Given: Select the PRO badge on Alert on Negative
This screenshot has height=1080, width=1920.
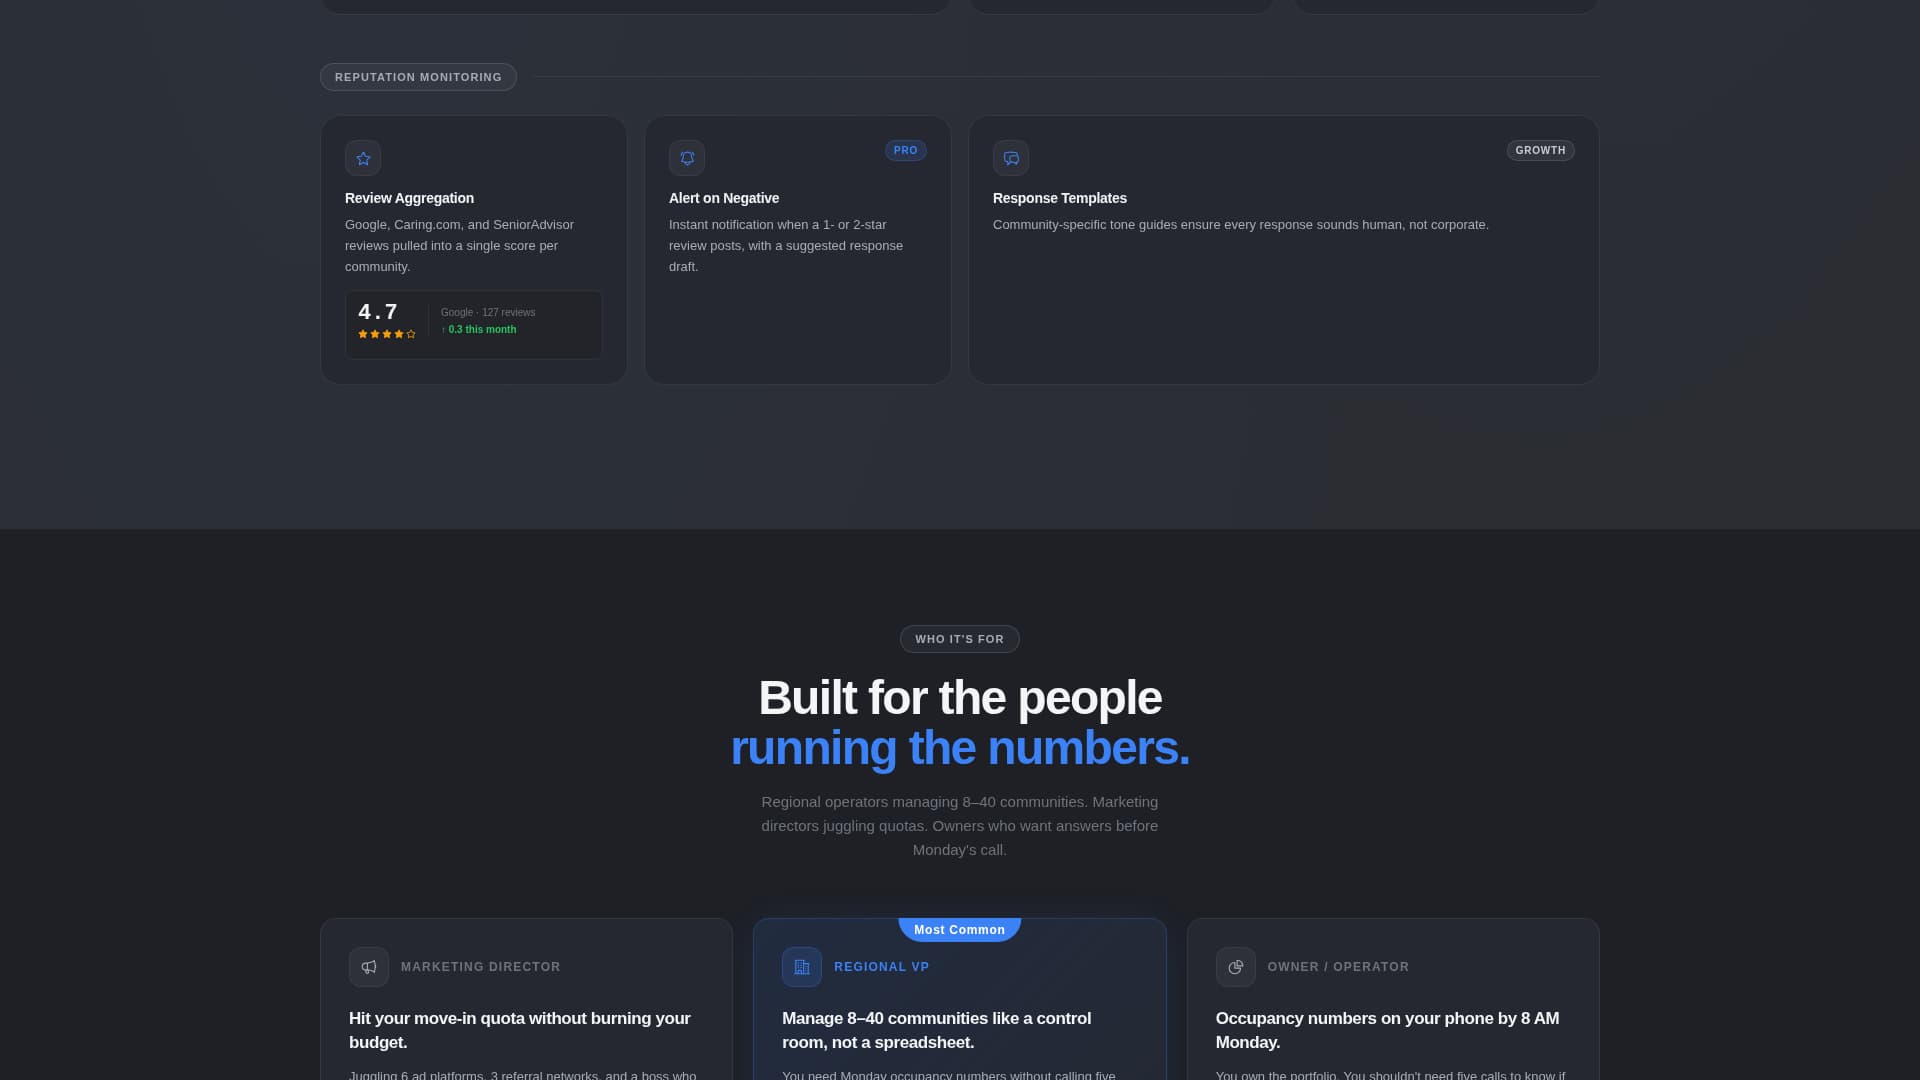Looking at the screenshot, I should pos(906,150).
